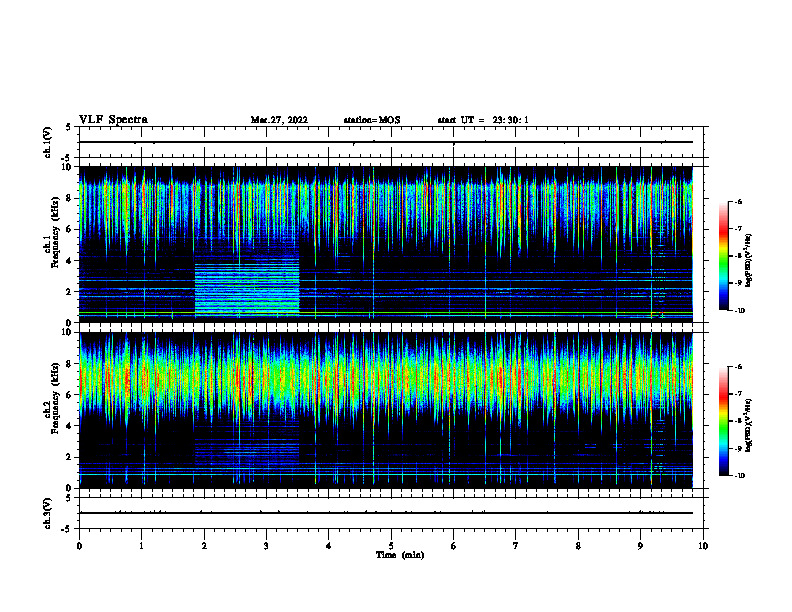The height and width of the screenshot is (612, 792).
Task: Click the "Time (min)" x-axis label
Action: pos(400,555)
